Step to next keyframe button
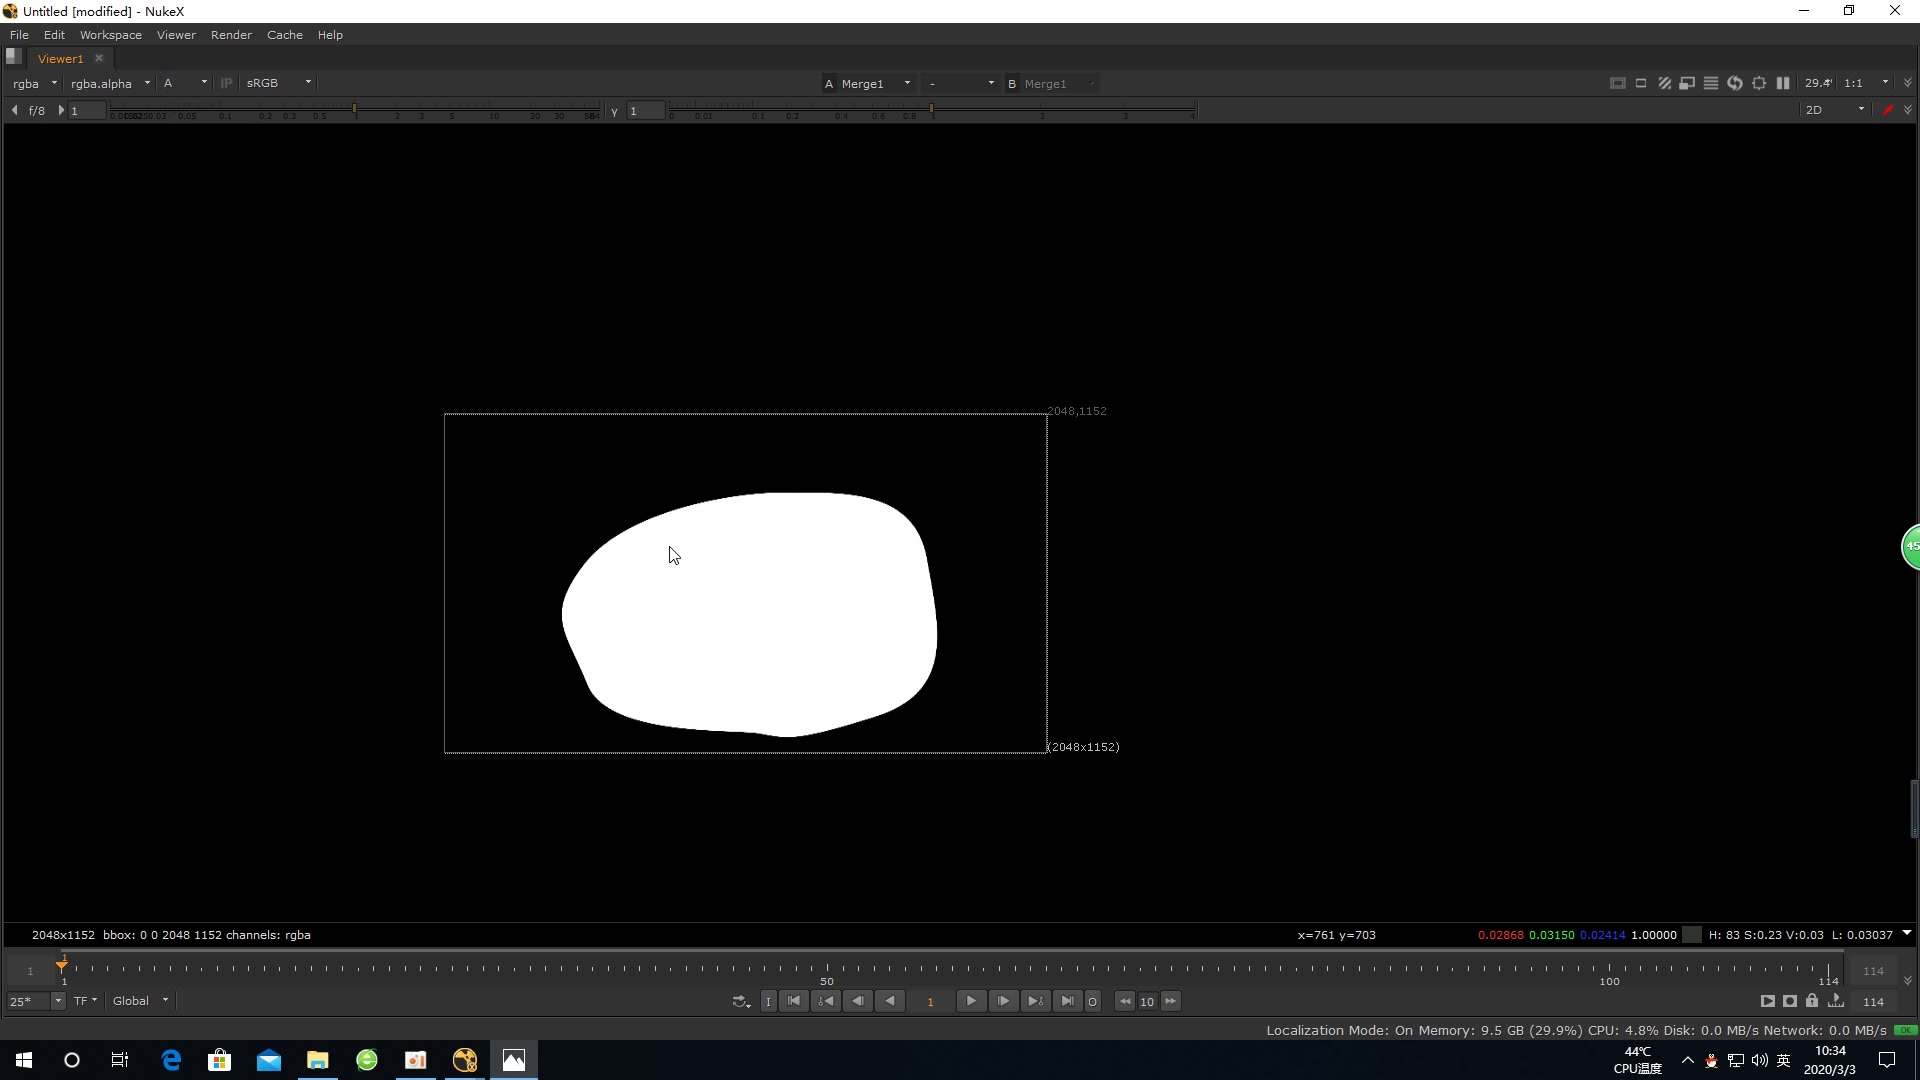 [1035, 1001]
